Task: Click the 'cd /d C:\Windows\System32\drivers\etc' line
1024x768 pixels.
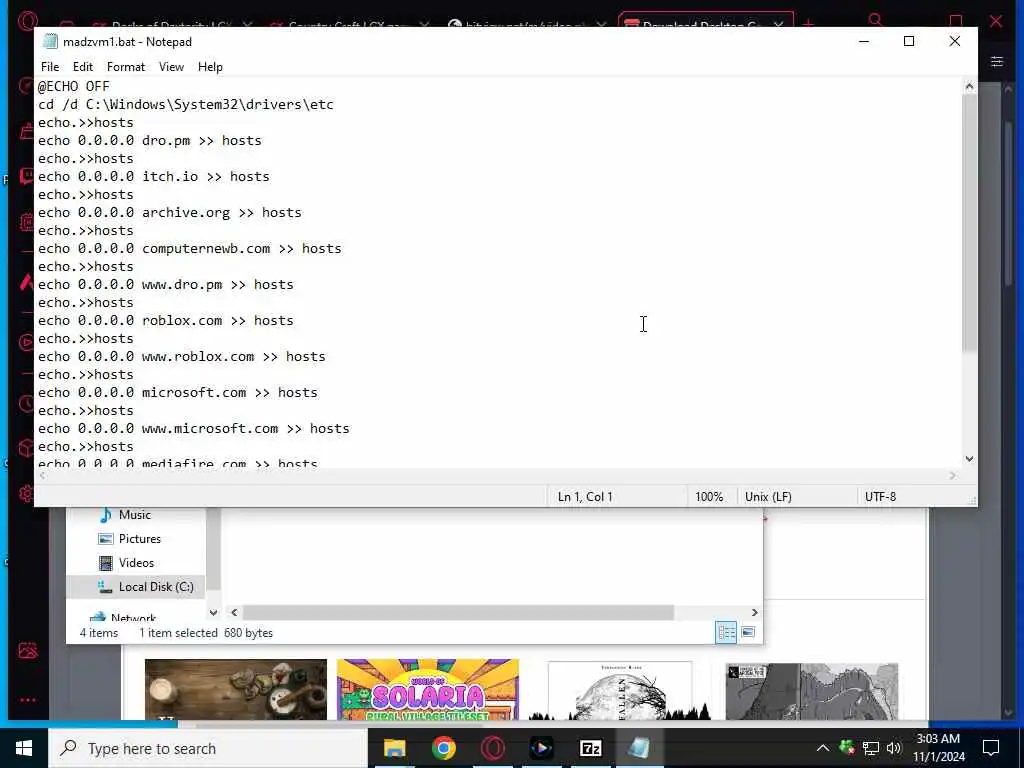Action: [186, 104]
